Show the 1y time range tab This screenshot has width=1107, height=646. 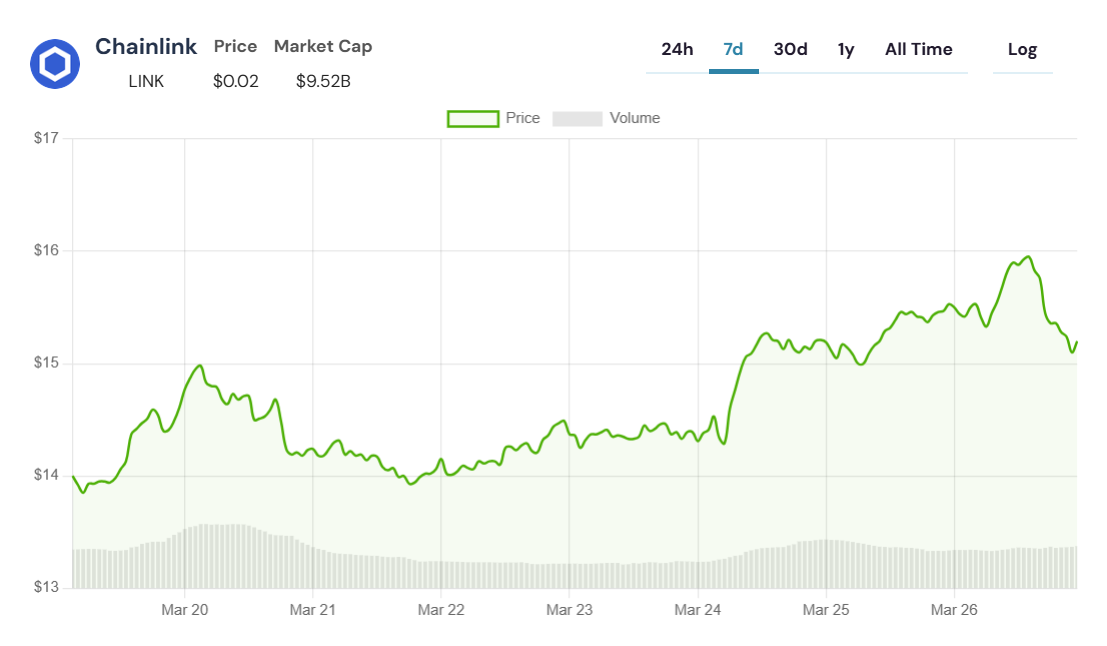[x=846, y=49]
